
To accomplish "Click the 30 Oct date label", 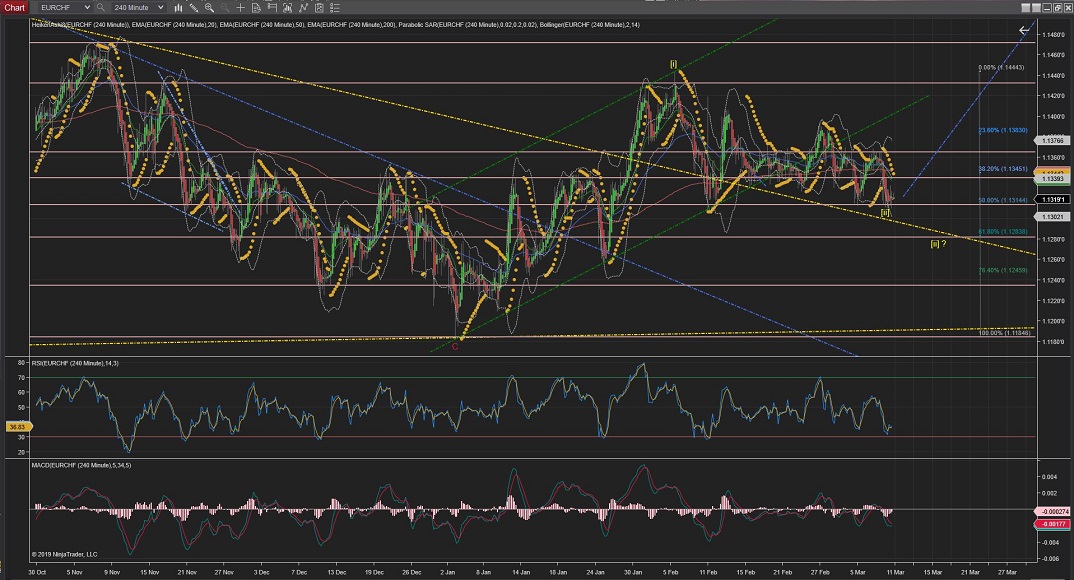I will pos(37,572).
